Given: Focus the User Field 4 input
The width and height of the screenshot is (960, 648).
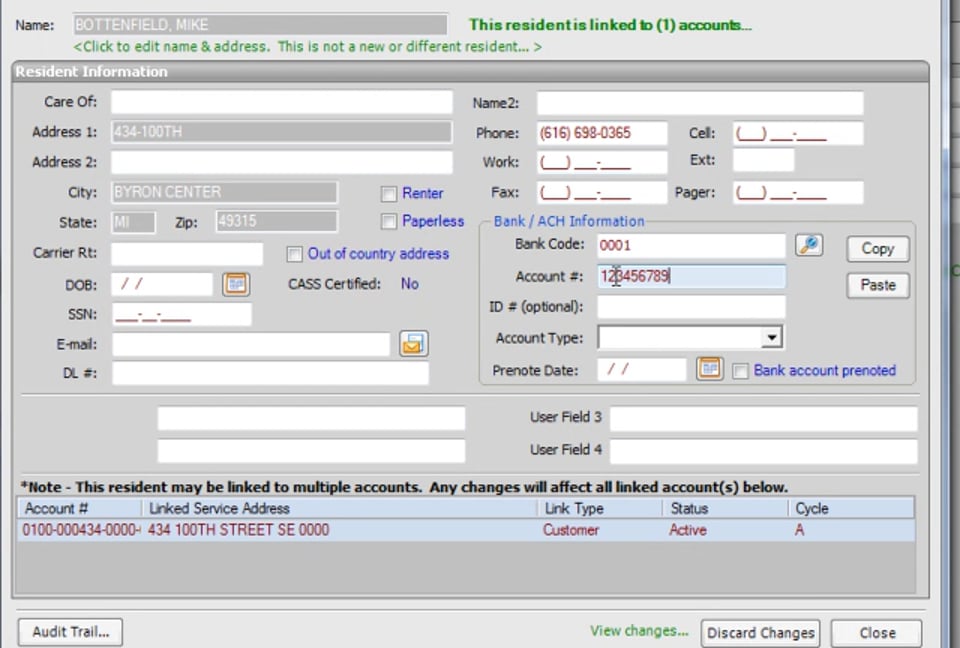Looking at the screenshot, I should [763, 451].
